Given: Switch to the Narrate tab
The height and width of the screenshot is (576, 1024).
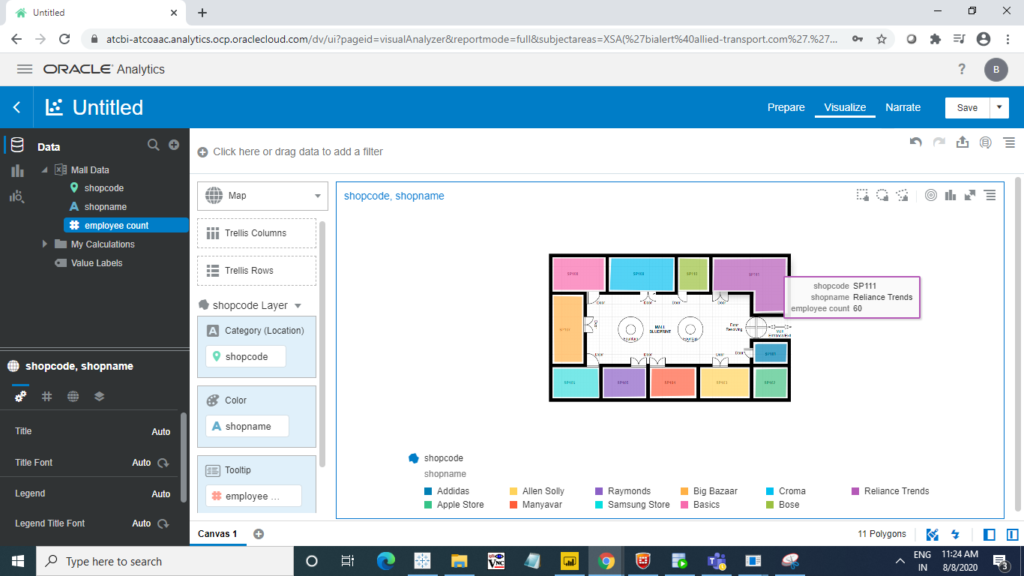Looking at the screenshot, I should point(903,107).
